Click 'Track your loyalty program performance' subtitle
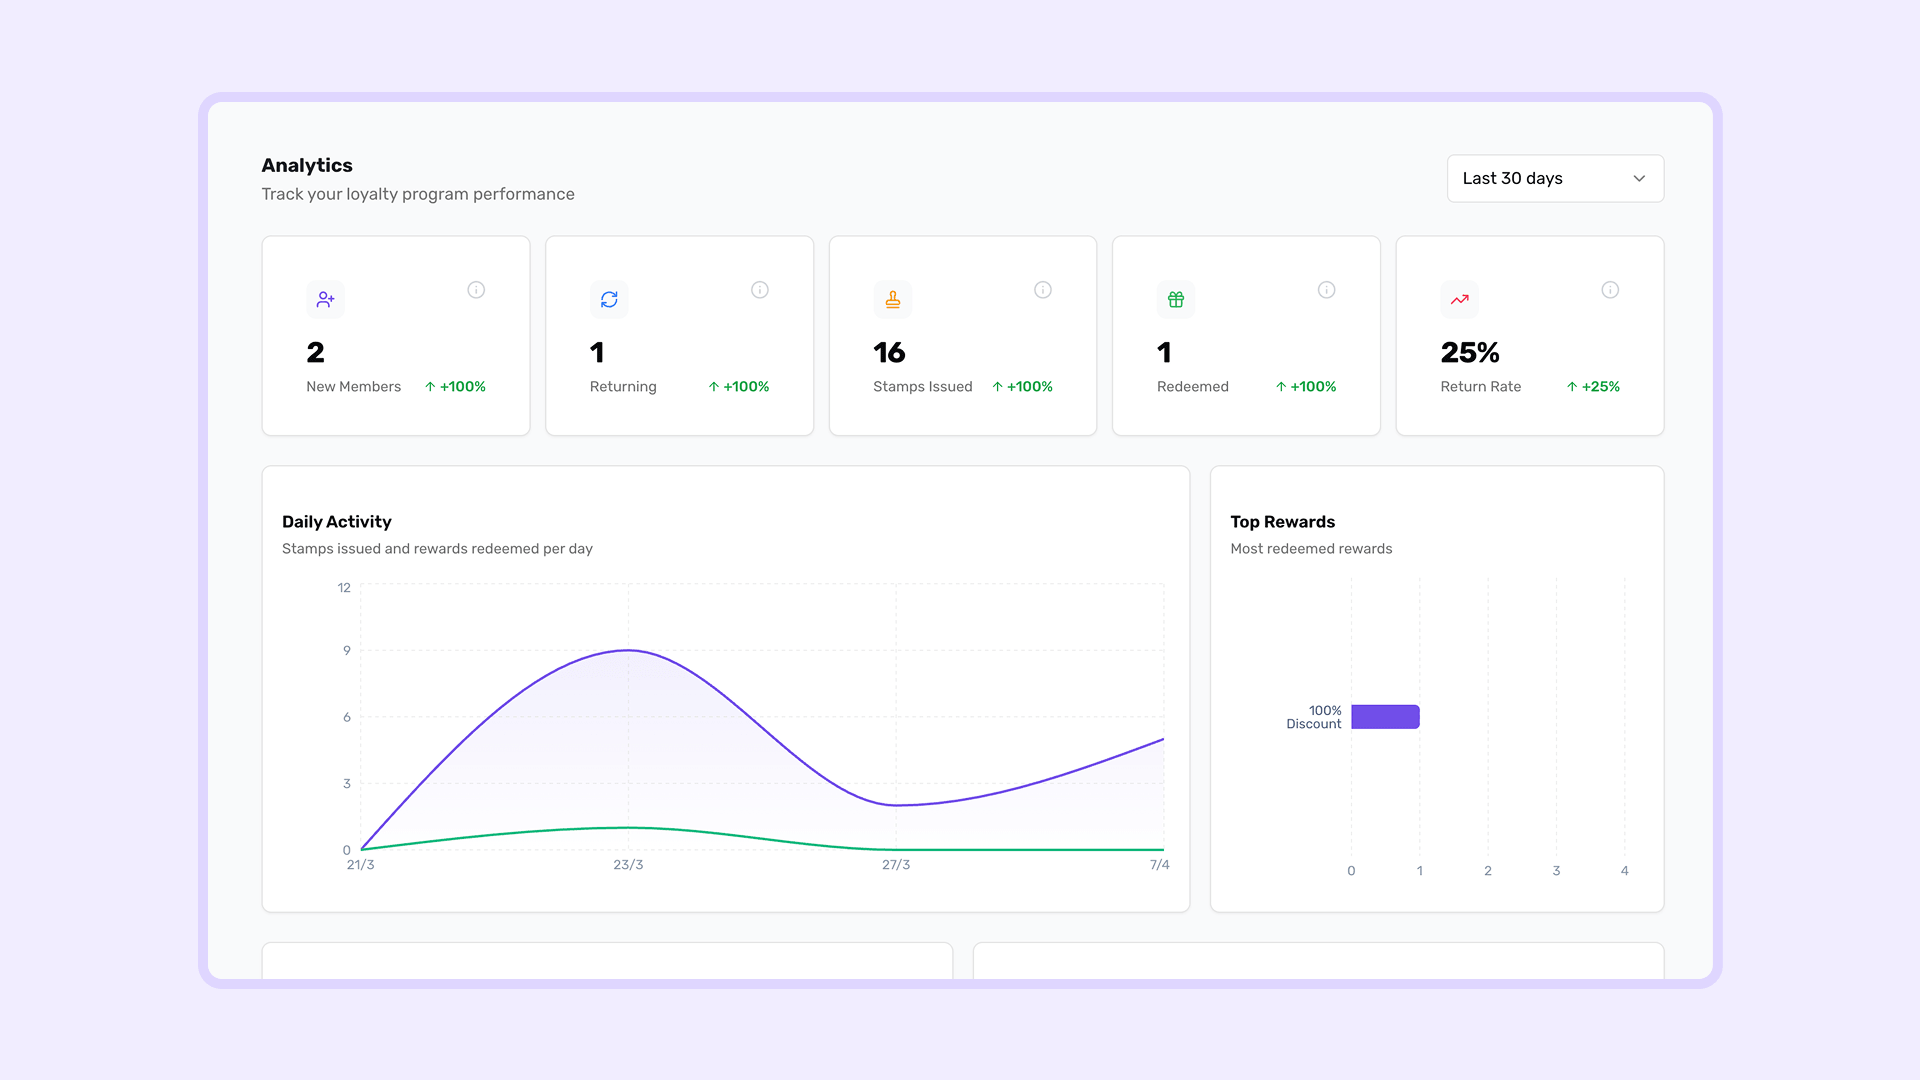The image size is (1920, 1080). (x=418, y=194)
